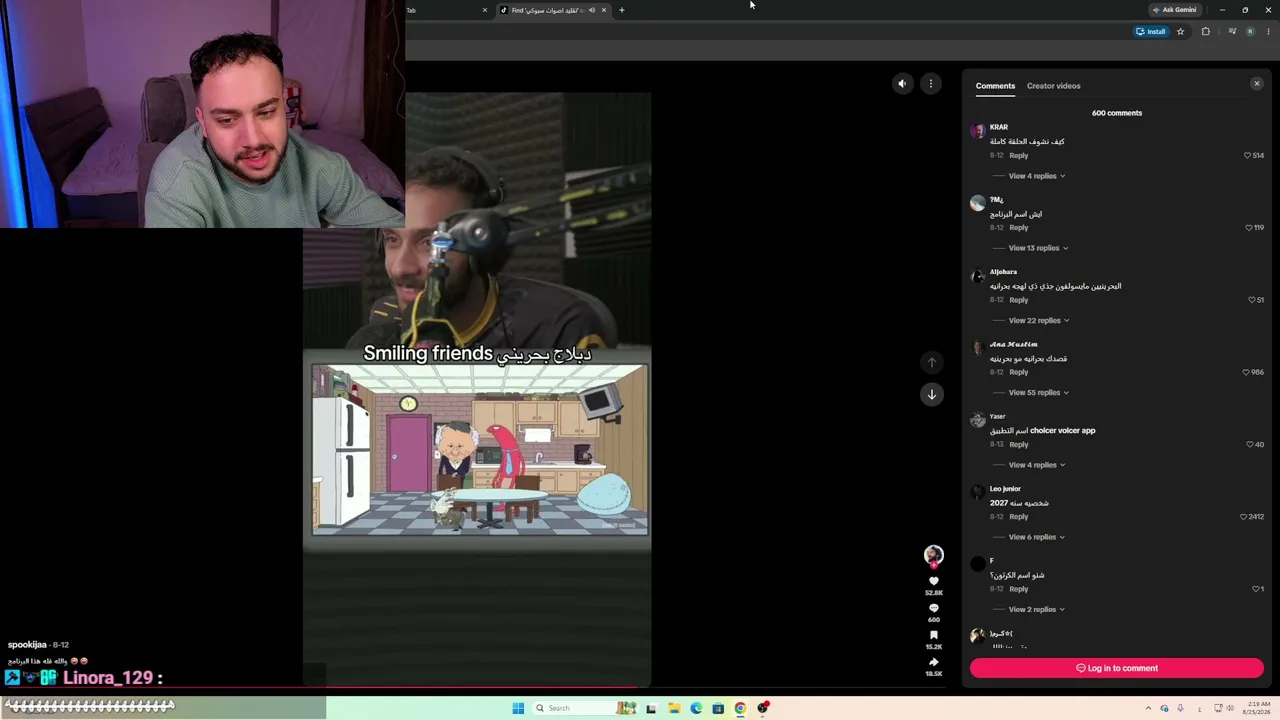Like the video with the heart icon
Image resolution: width=1280 pixels, height=720 pixels.
tap(934, 581)
